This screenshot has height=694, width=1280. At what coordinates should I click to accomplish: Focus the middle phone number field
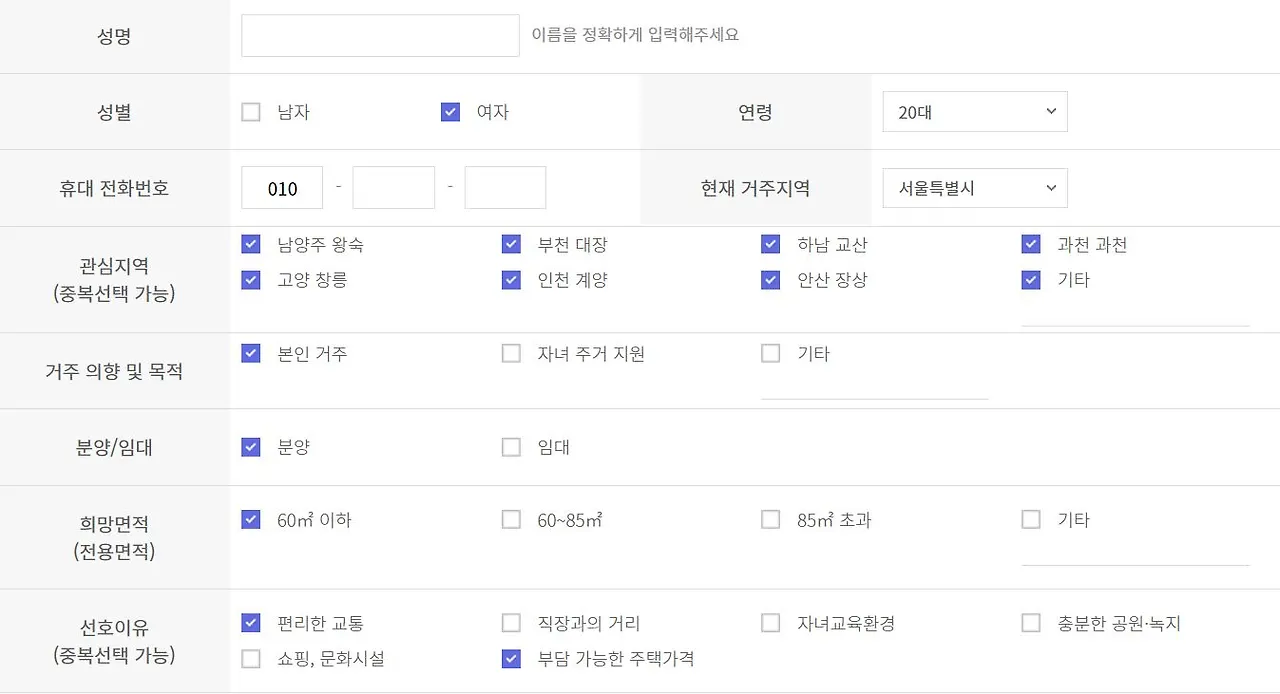(x=394, y=188)
